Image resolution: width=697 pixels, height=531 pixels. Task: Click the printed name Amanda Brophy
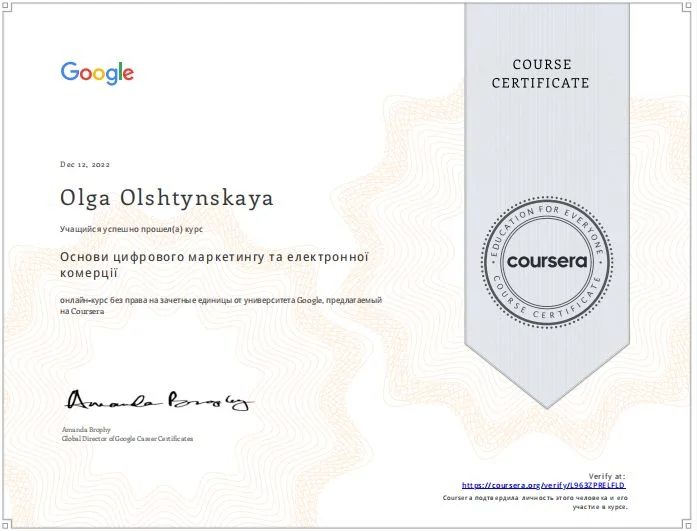pyautogui.click(x=86, y=429)
